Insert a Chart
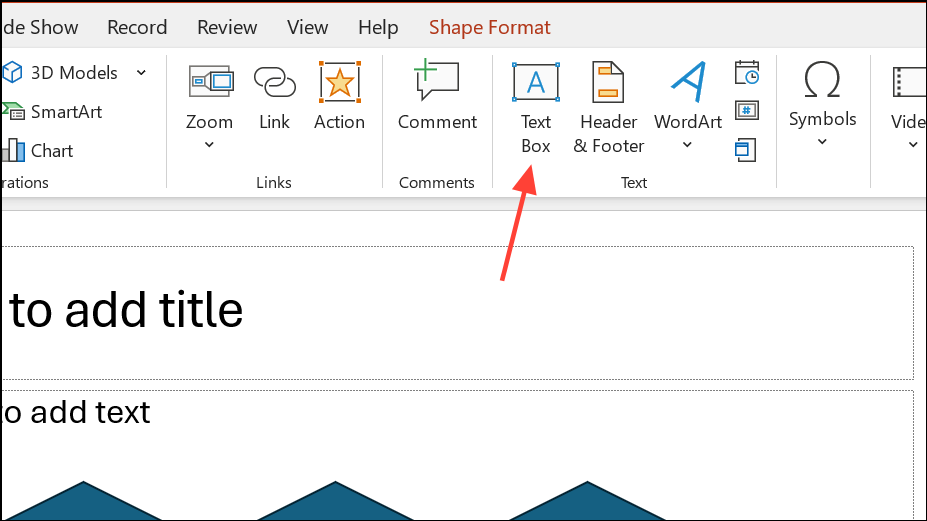The image size is (927, 521). [39, 150]
